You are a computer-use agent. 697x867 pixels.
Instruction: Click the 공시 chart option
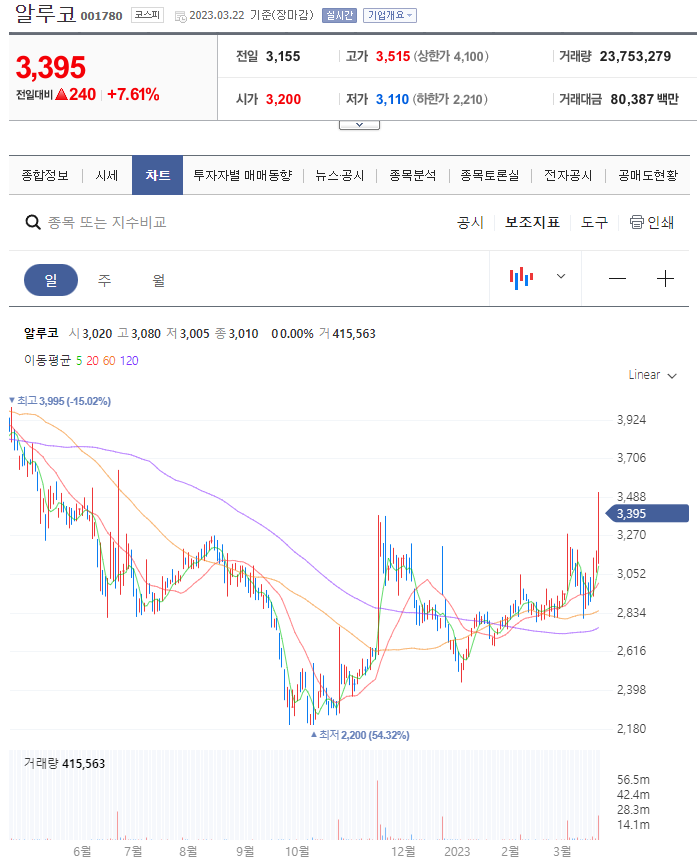pos(470,222)
